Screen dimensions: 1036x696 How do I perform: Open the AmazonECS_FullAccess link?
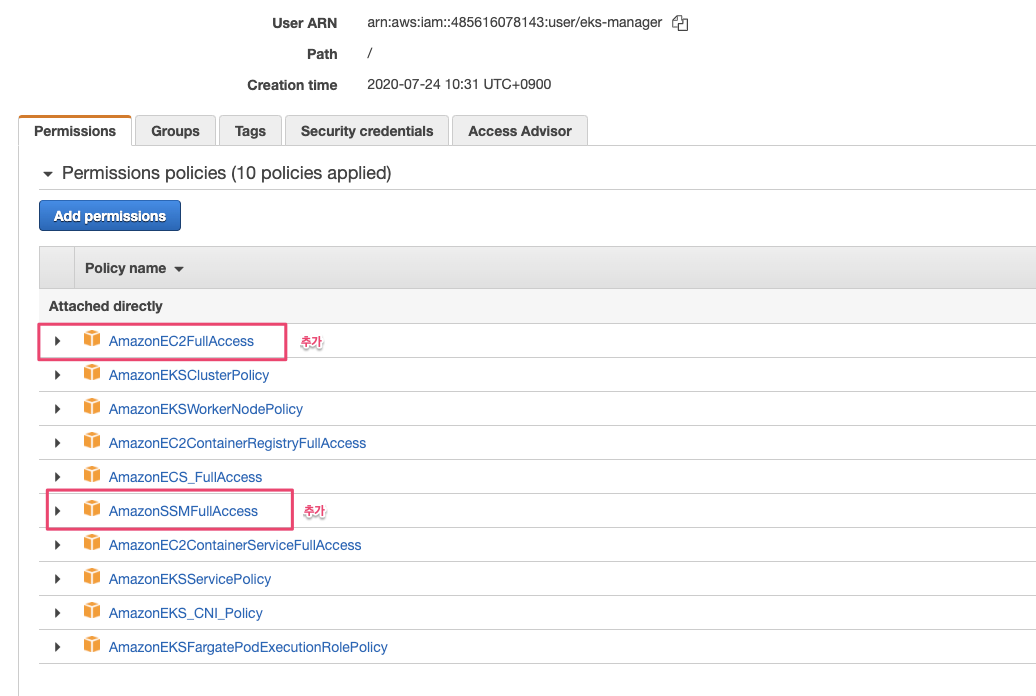point(185,477)
